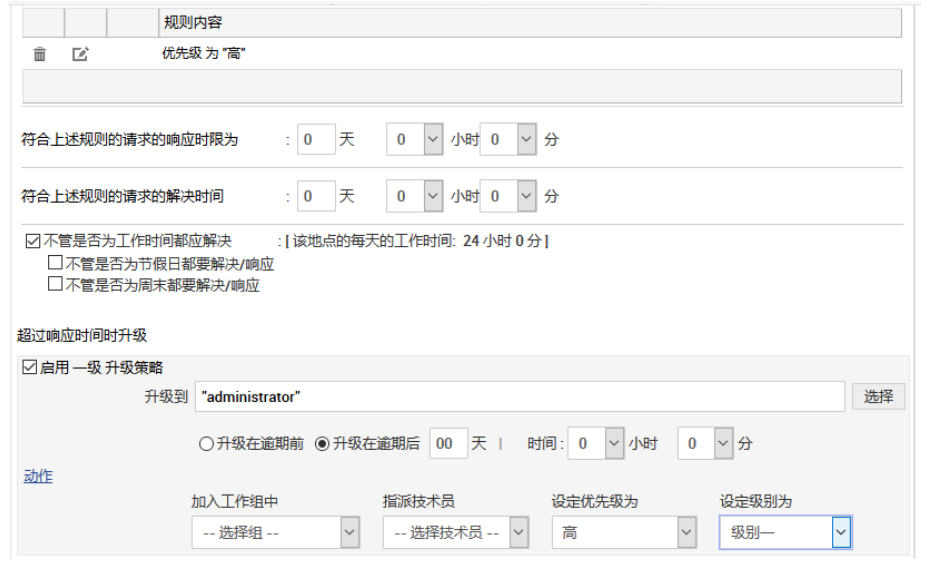927x565 pixels.
Task: Click the response time days field
Action: coord(318,140)
